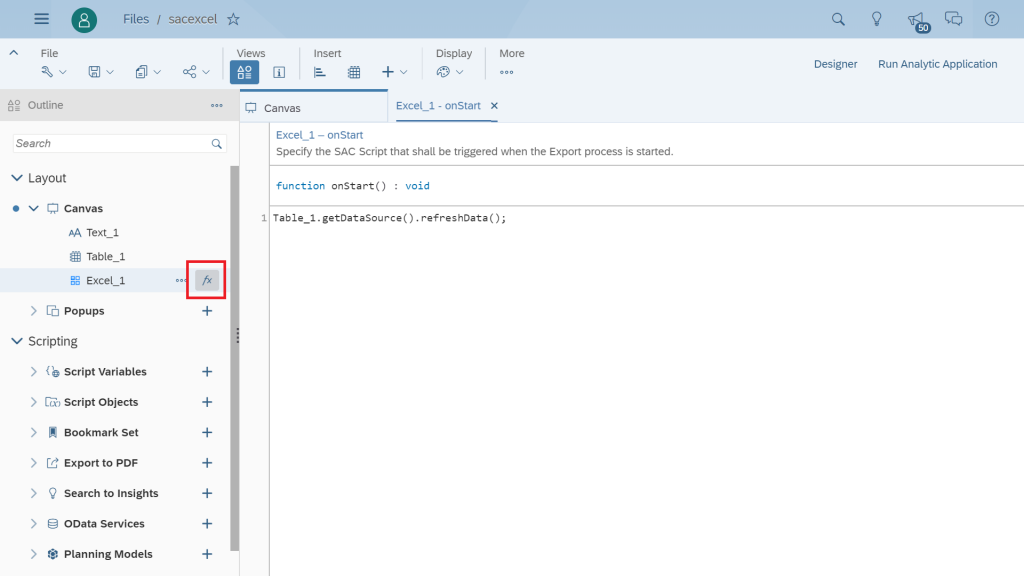Image resolution: width=1024 pixels, height=576 pixels.
Task: Collapse the toolbar with up chevron
Action: (14, 53)
